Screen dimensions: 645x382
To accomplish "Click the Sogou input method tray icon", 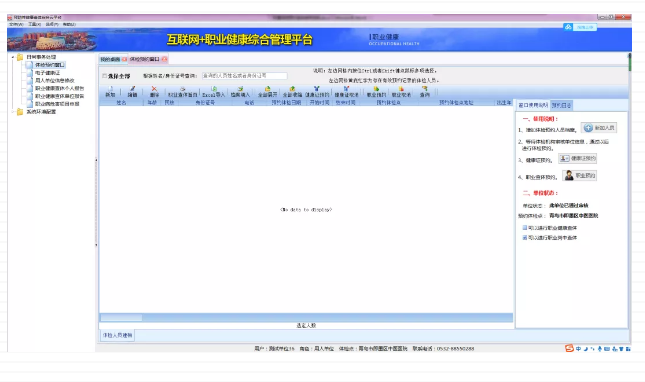I will pos(569,348).
